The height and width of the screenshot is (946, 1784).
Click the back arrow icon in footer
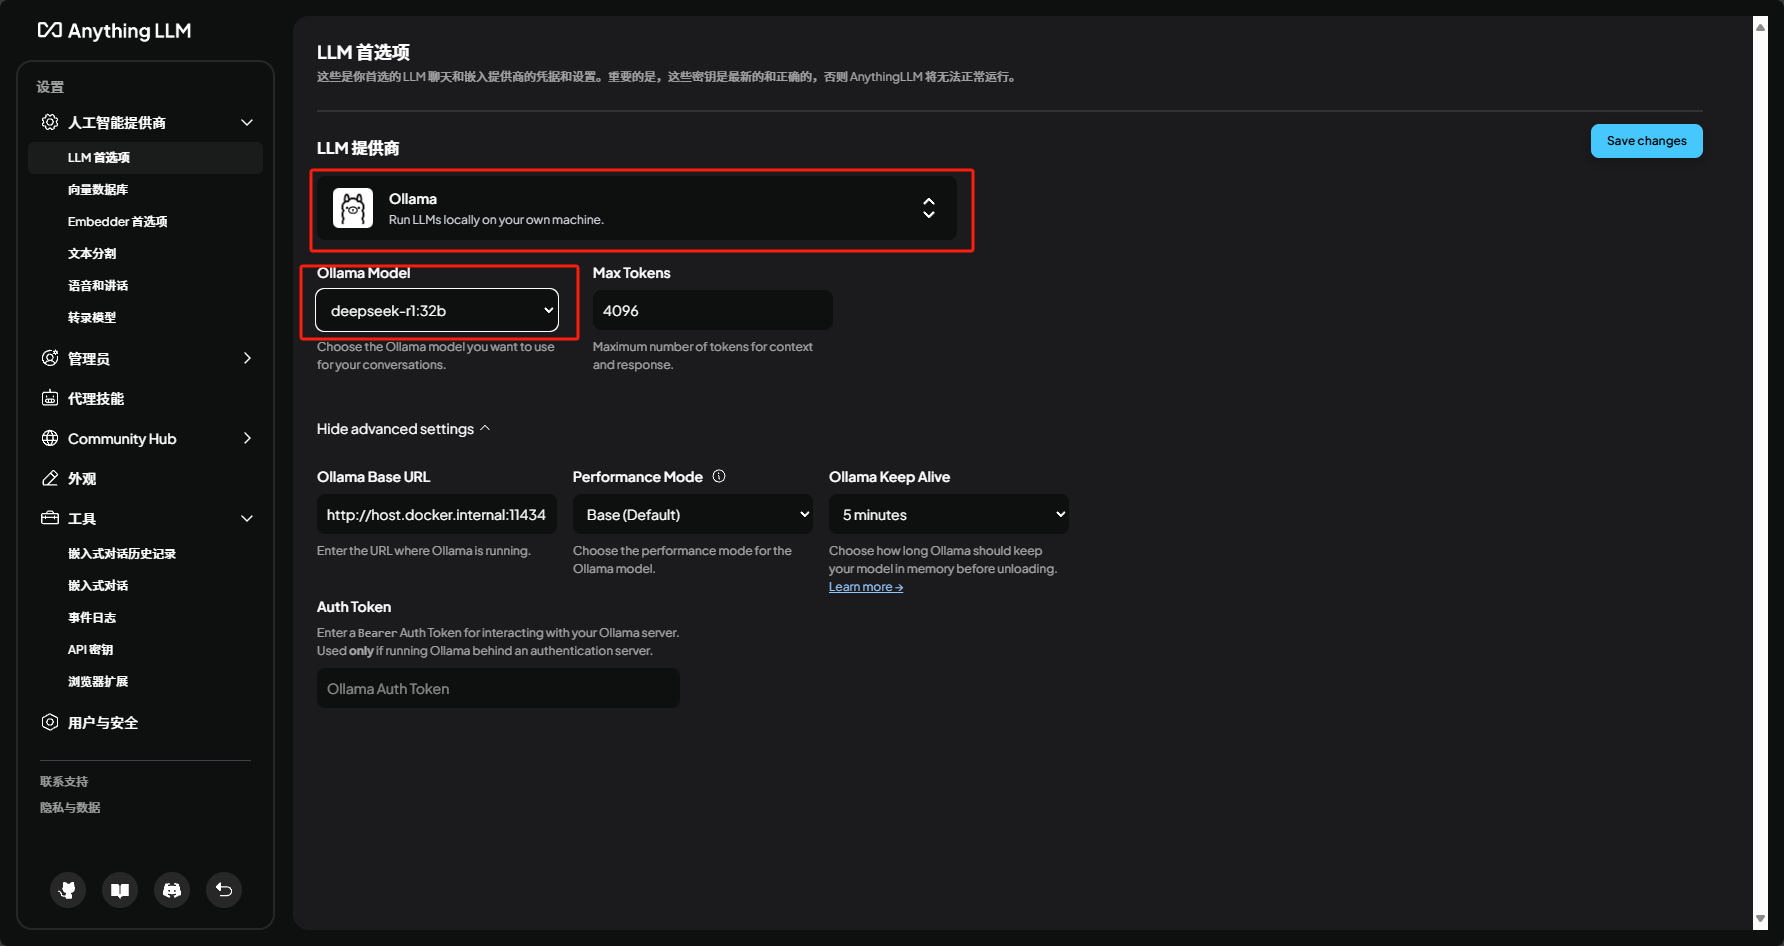(224, 889)
